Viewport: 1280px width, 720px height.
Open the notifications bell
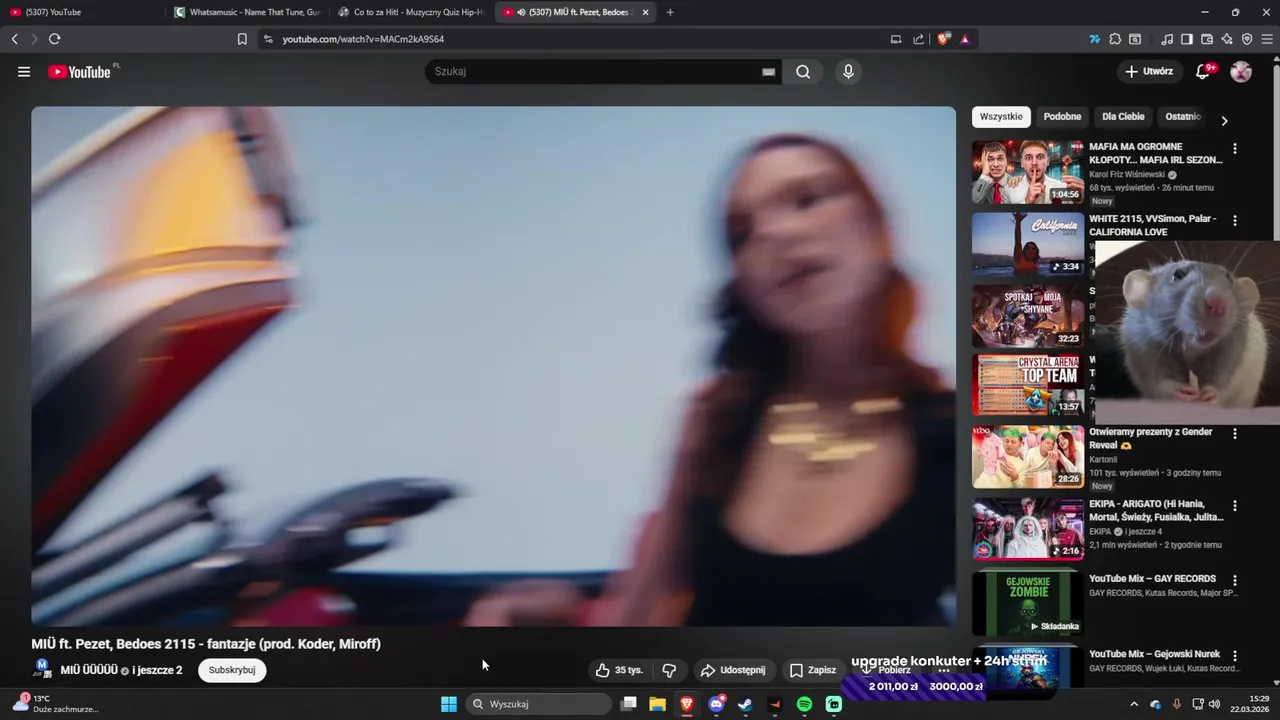click(1204, 72)
